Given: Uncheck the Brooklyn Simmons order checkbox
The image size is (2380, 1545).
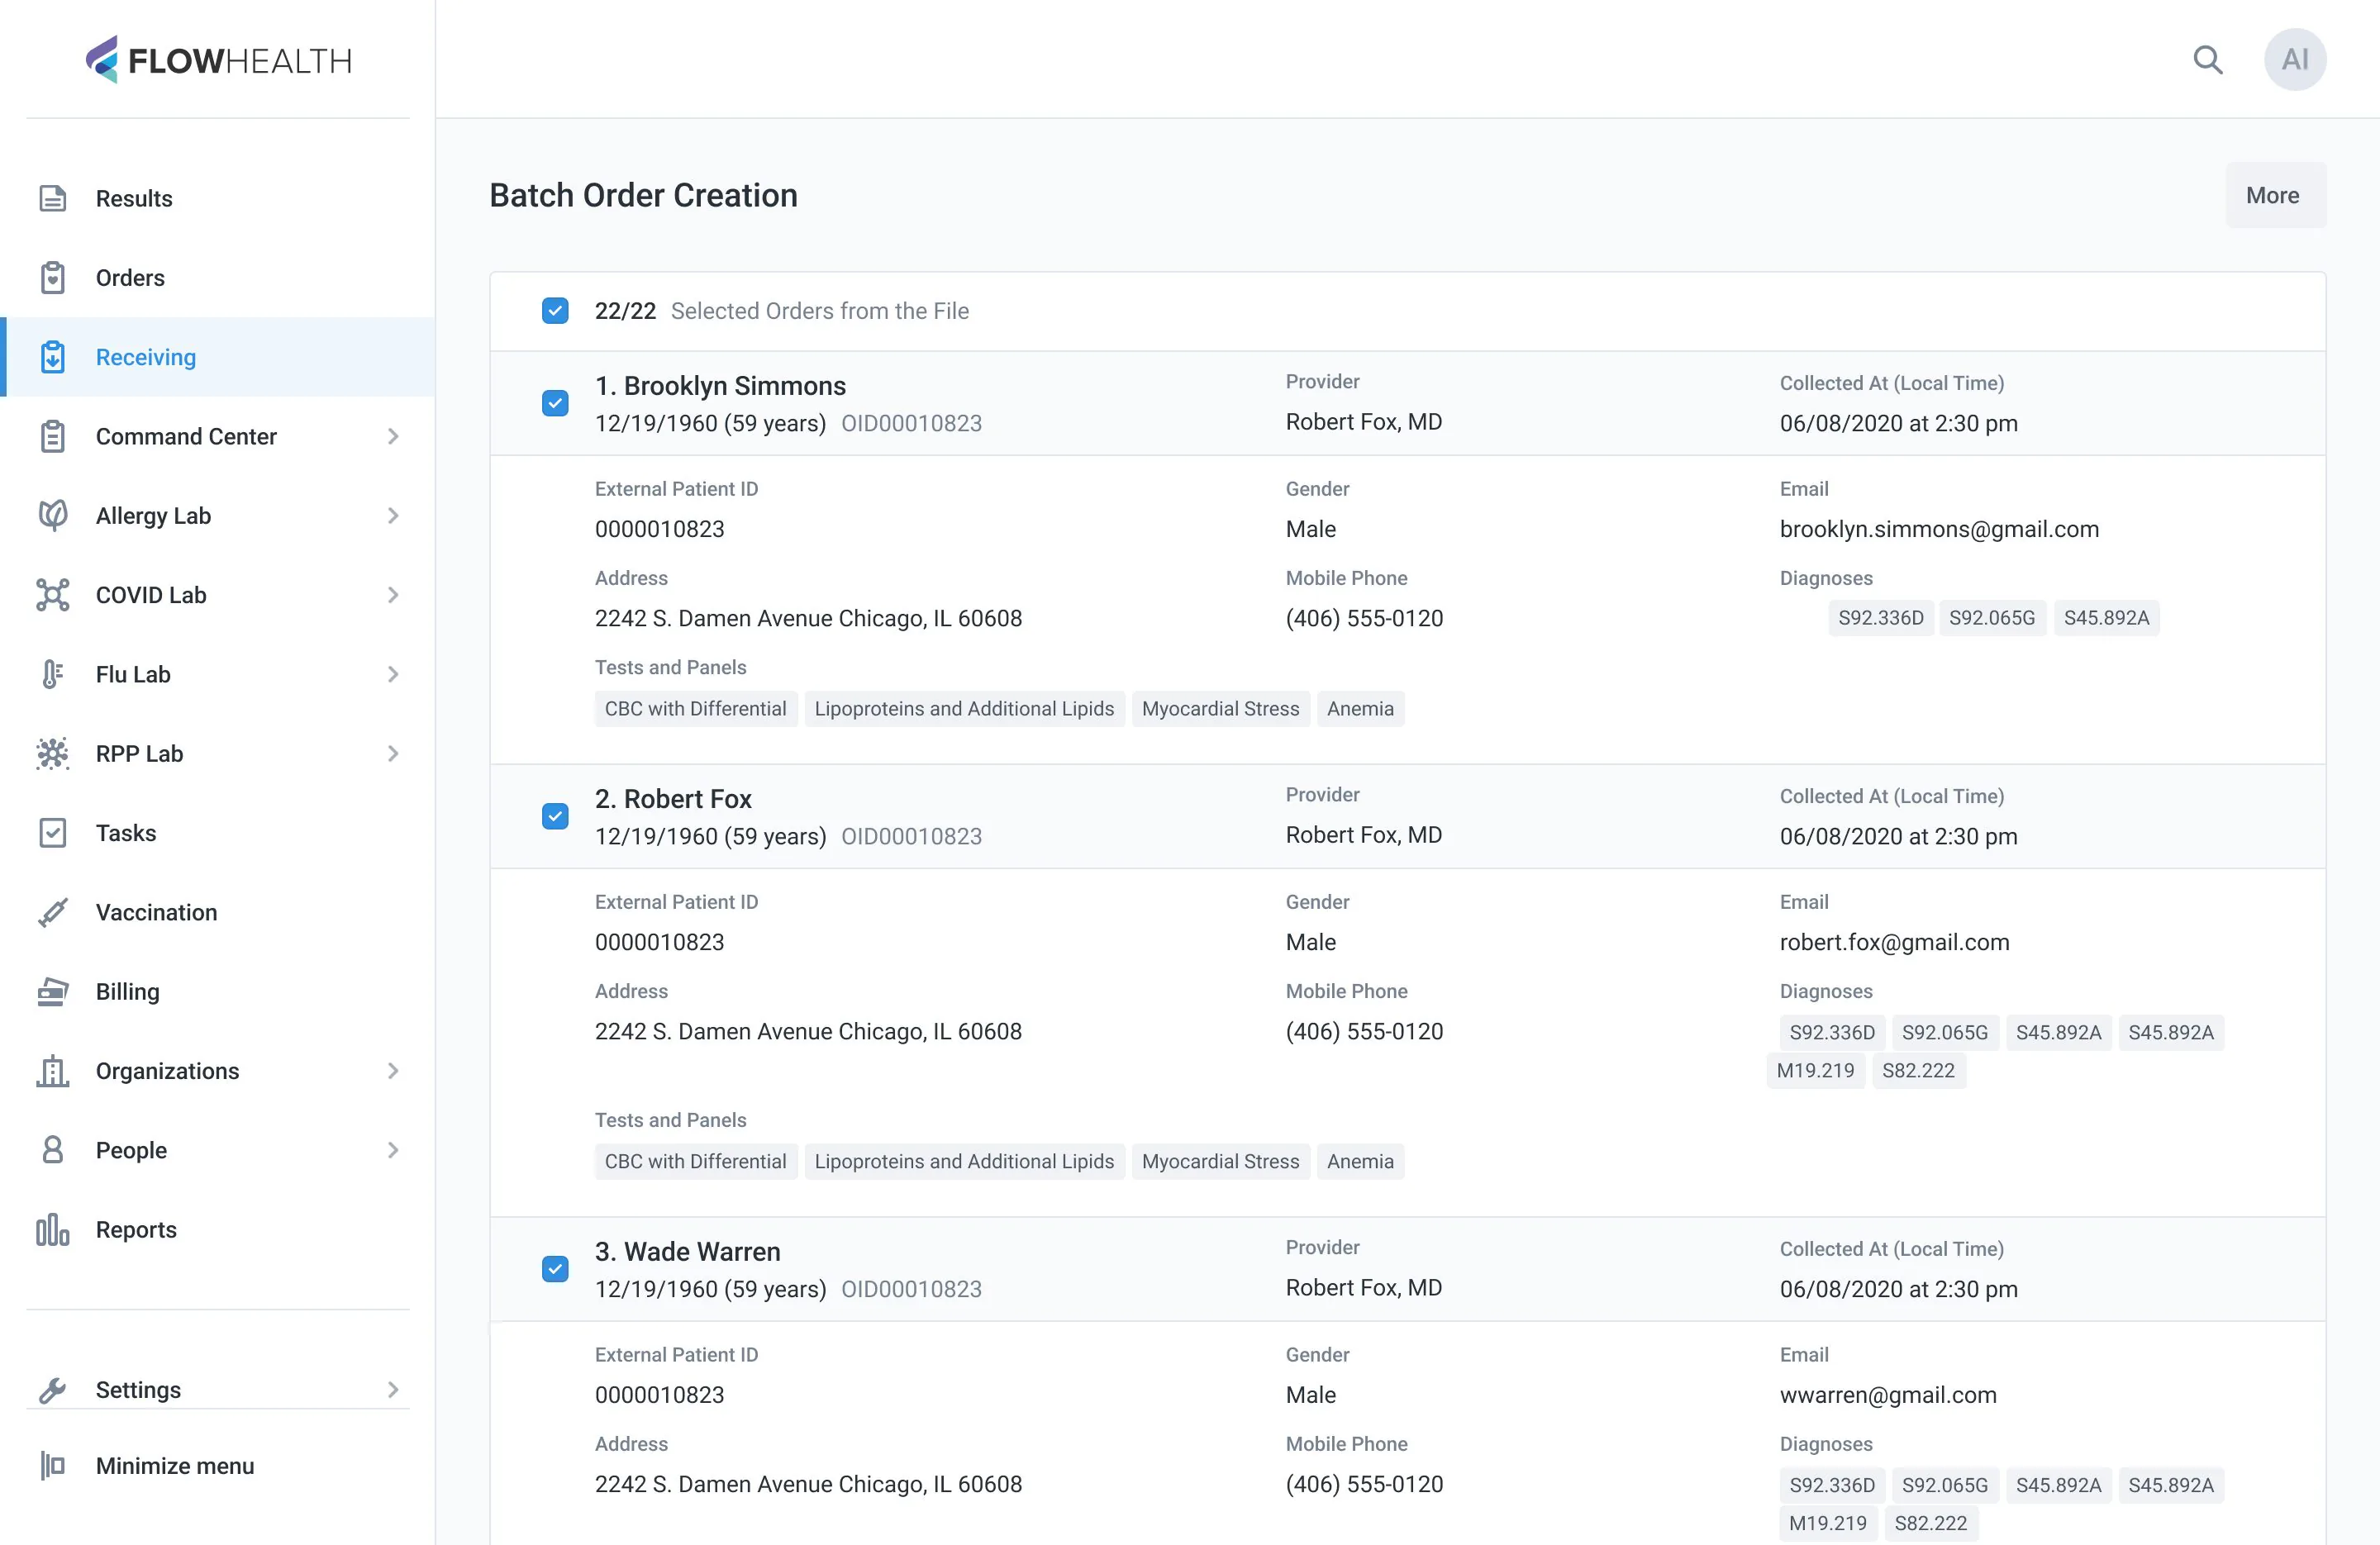Looking at the screenshot, I should 555,403.
